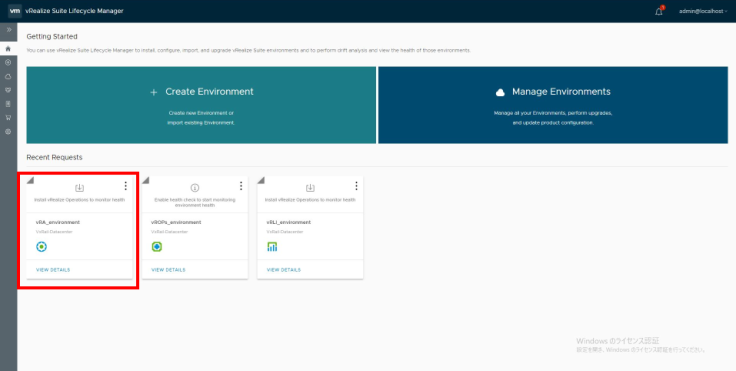Select the vRLI_environment name text
This screenshot has height=371, width=736.
tap(289, 222)
